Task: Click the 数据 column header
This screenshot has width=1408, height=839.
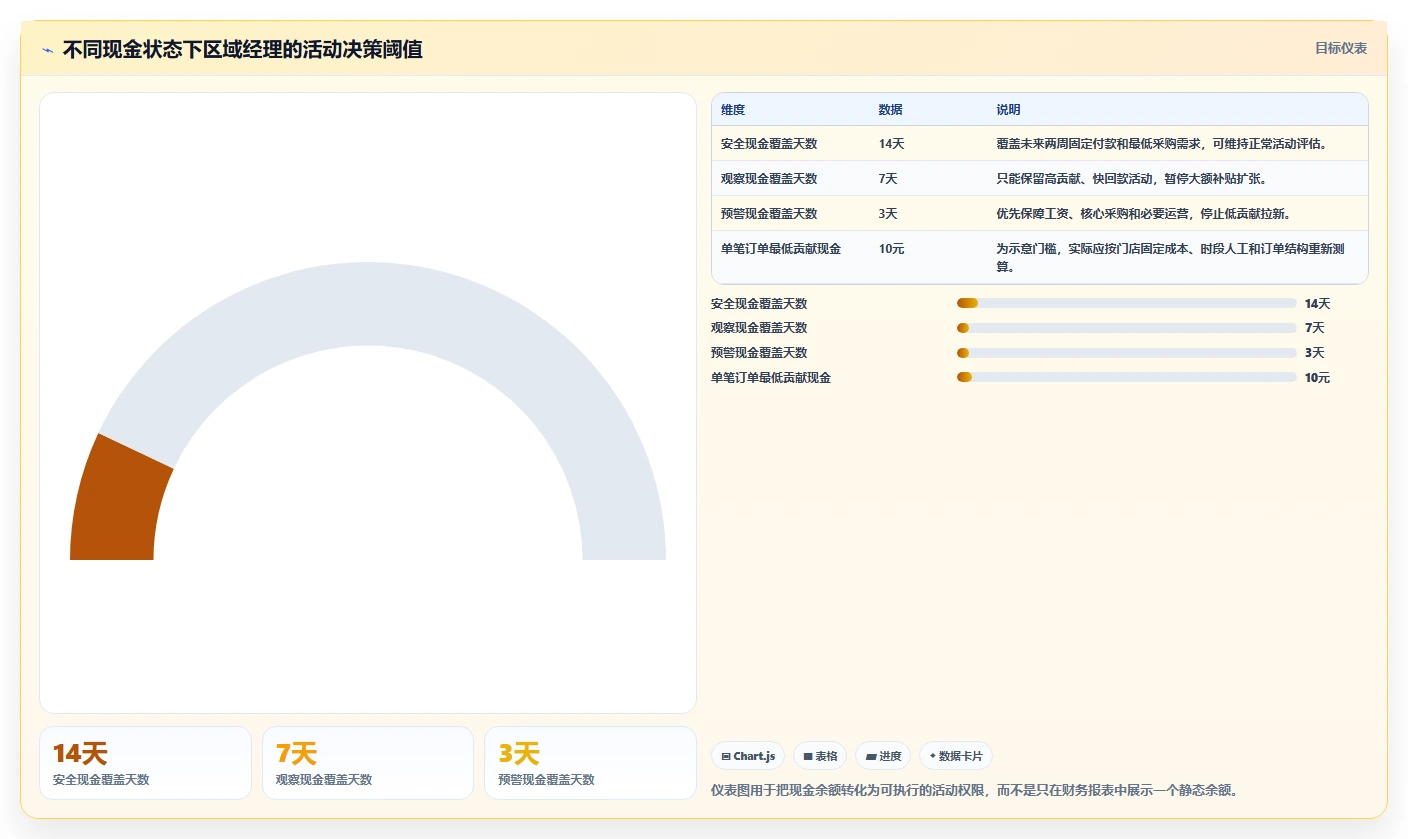Action: click(891, 110)
